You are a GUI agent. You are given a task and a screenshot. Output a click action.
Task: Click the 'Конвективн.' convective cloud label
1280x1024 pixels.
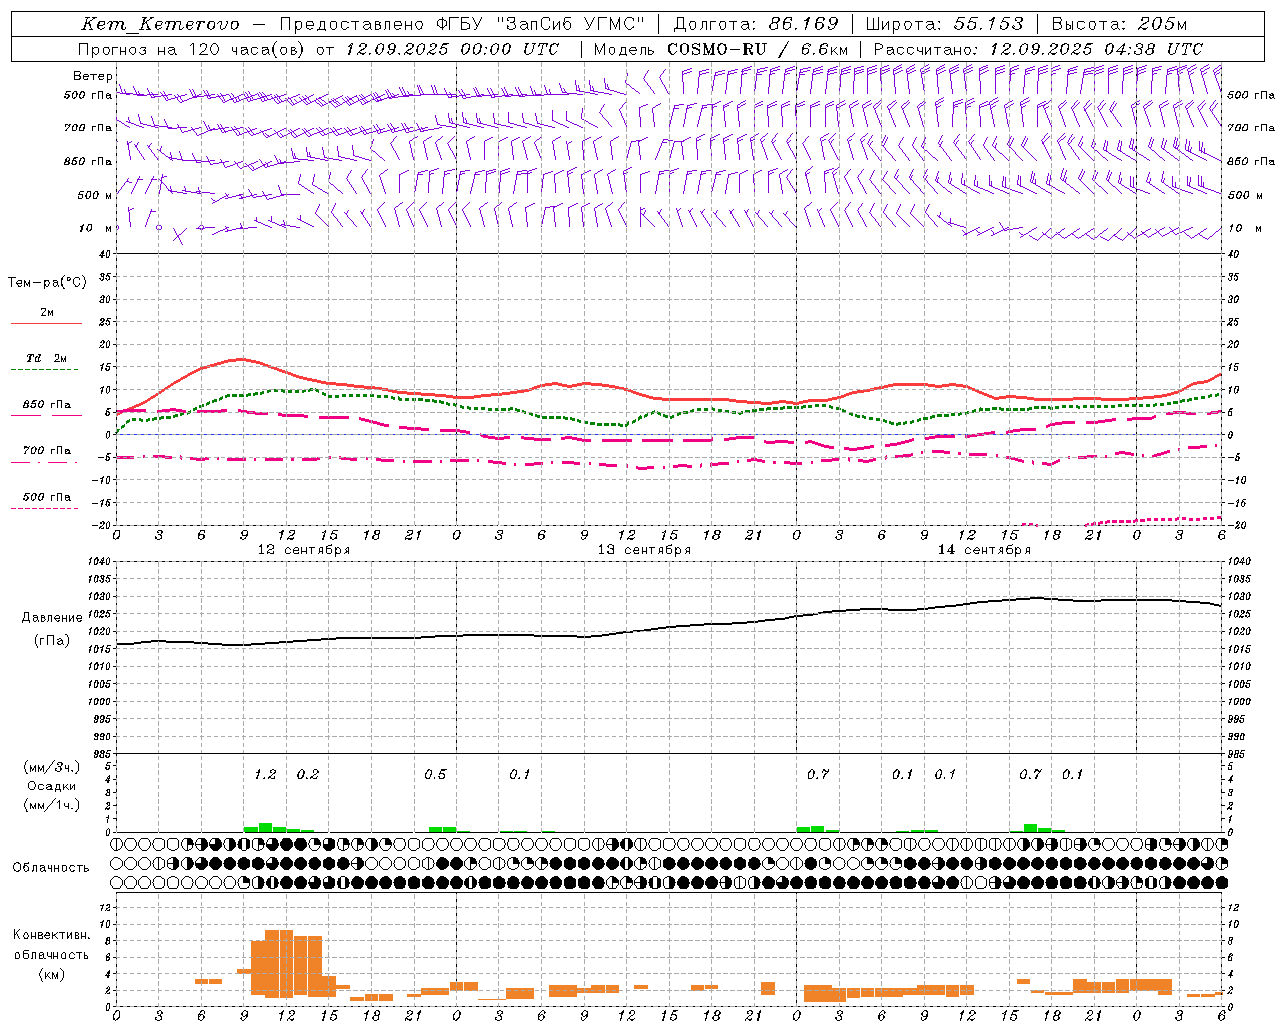(51, 935)
